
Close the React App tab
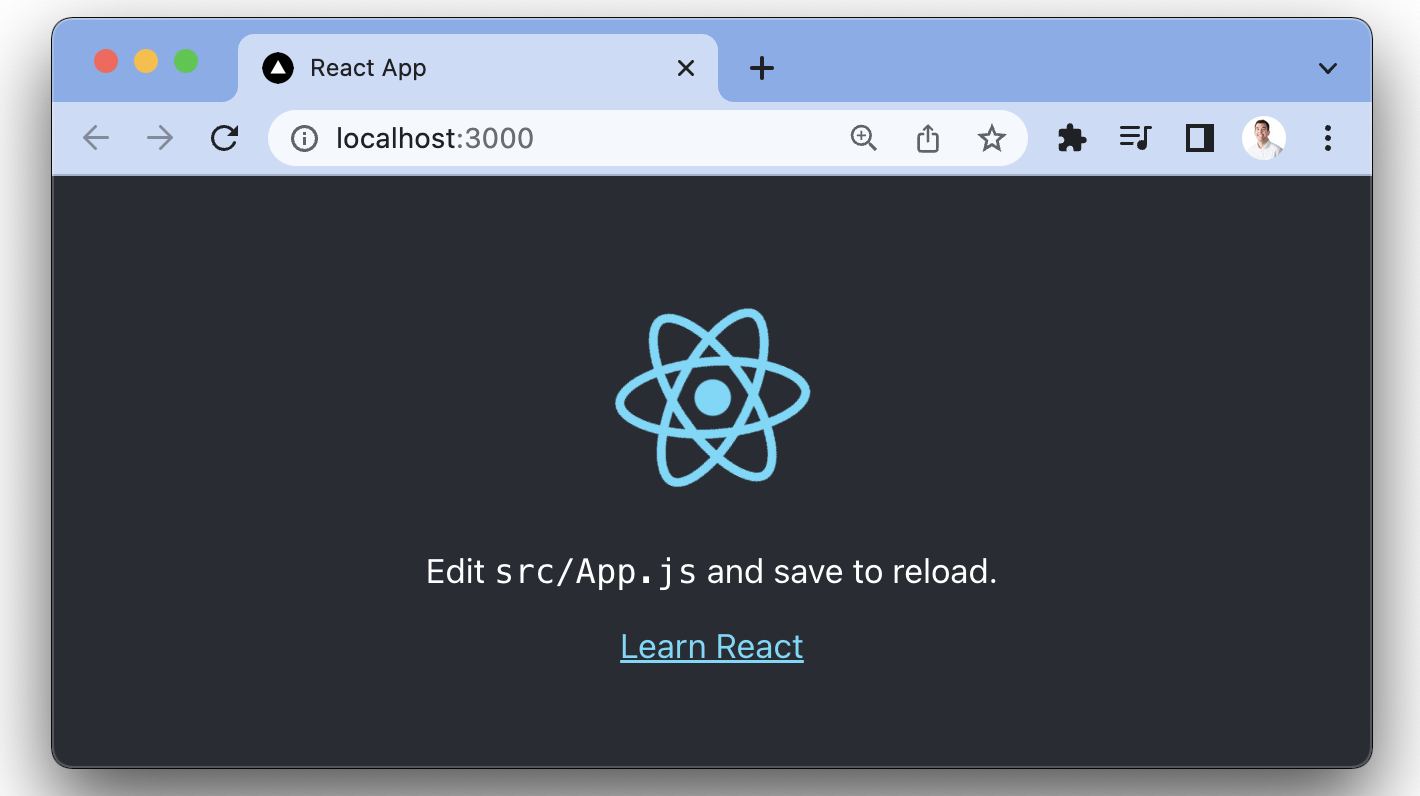[686, 68]
